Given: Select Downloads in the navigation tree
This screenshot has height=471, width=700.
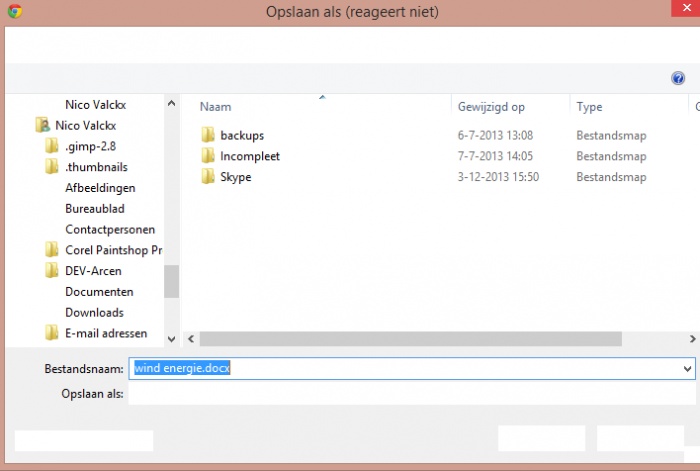Looking at the screenshot, I should (94, 313).
